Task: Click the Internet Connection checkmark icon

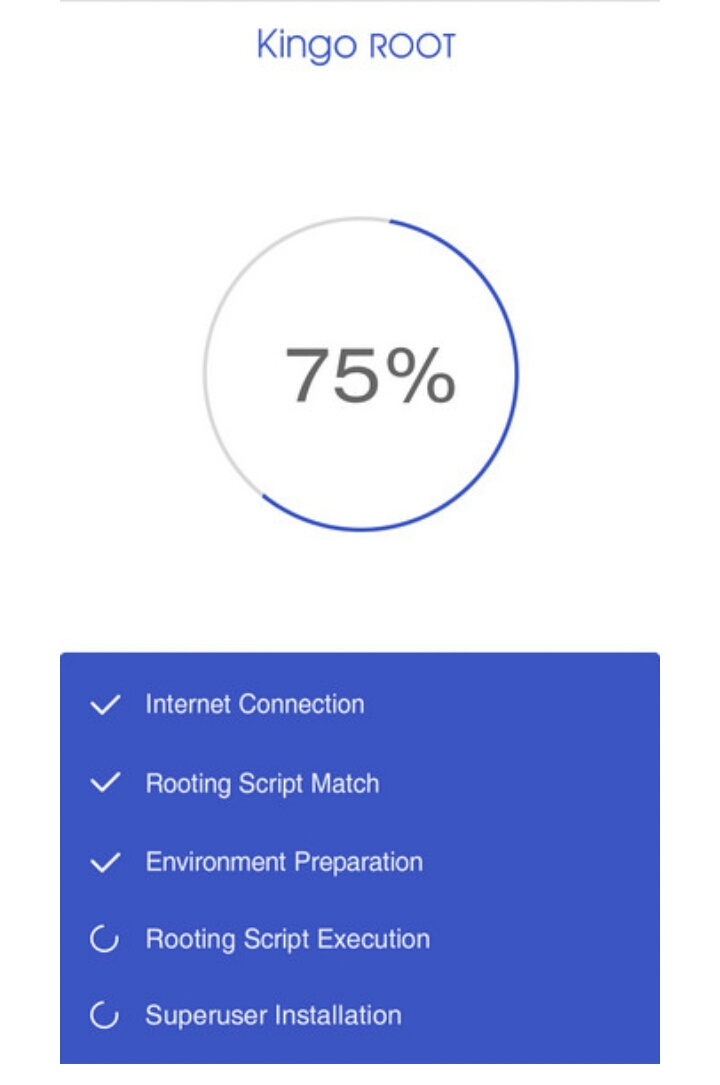Action: 105,705
